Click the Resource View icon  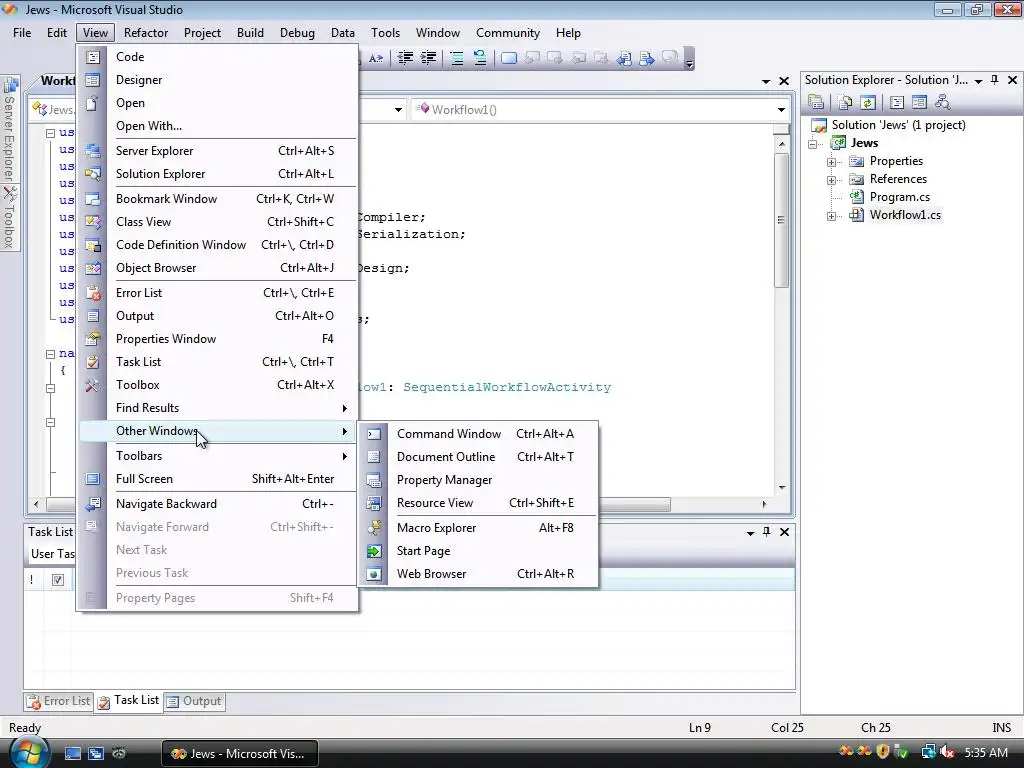[x=374, y=503]
